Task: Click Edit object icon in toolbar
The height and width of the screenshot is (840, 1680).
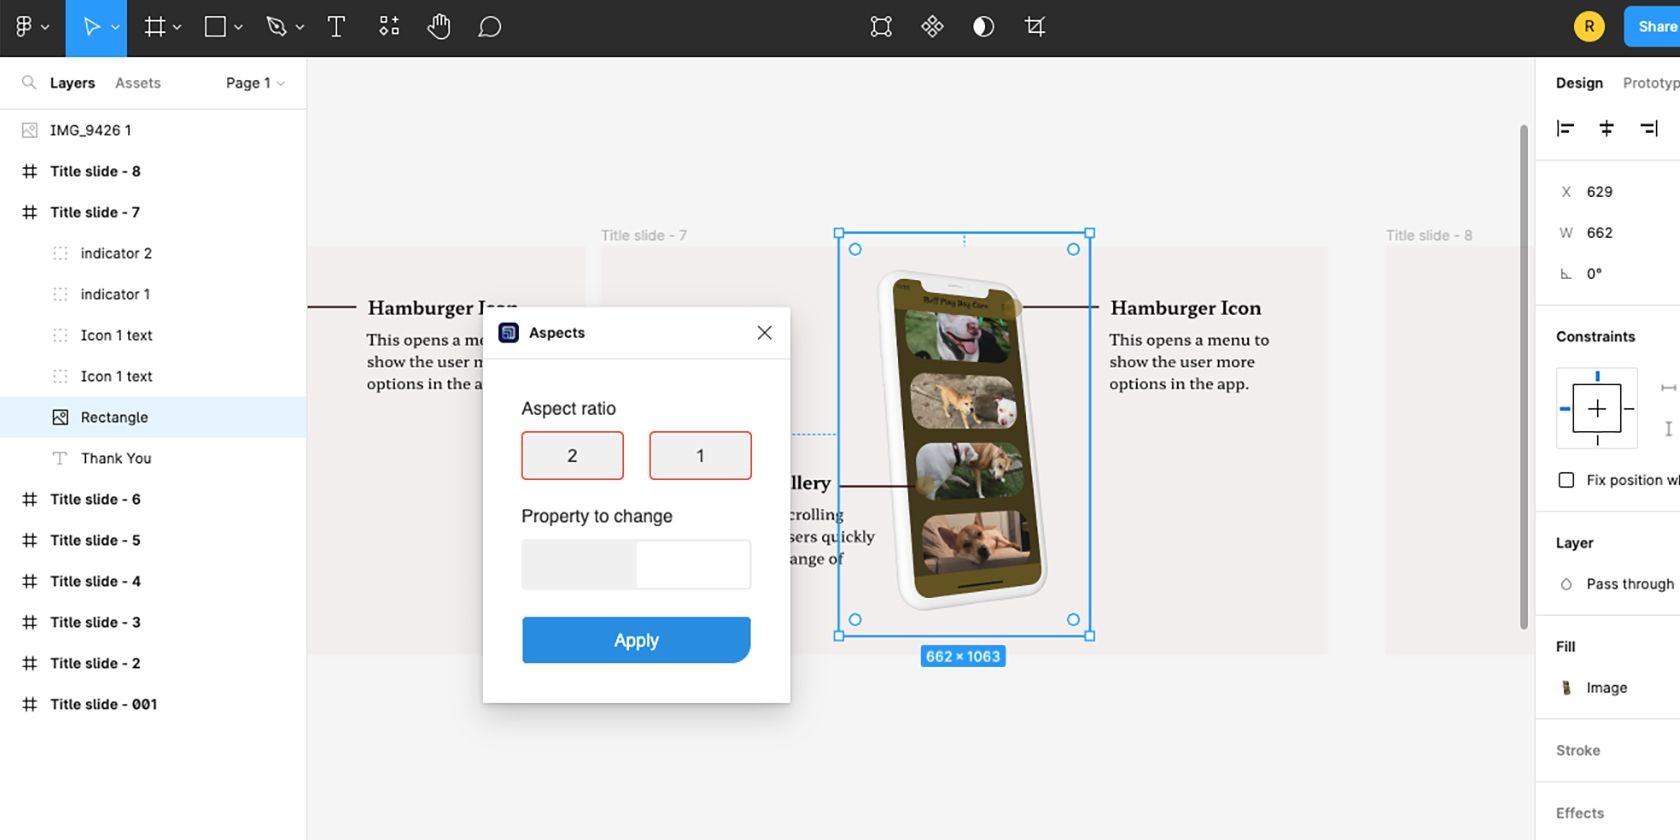Action: click(881, 27)
